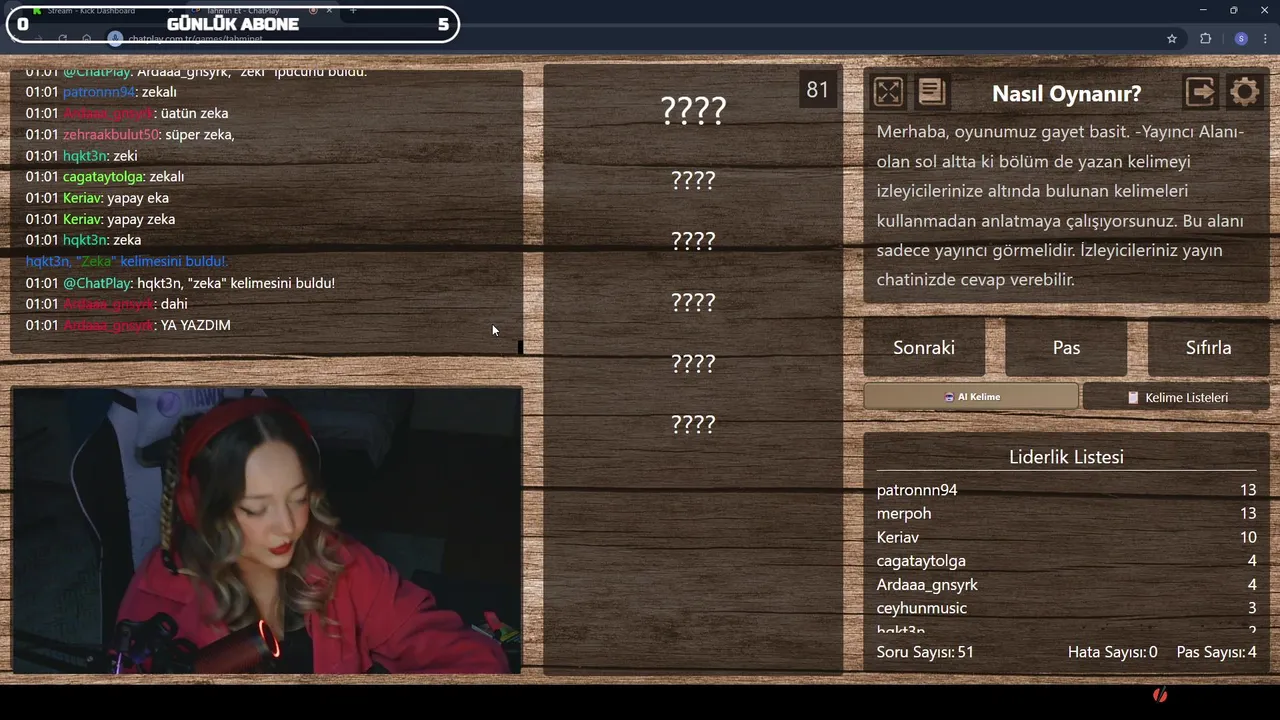Click the Nasıl Oynanır? heading
1280x720 pixels.
click(1066, 93)
